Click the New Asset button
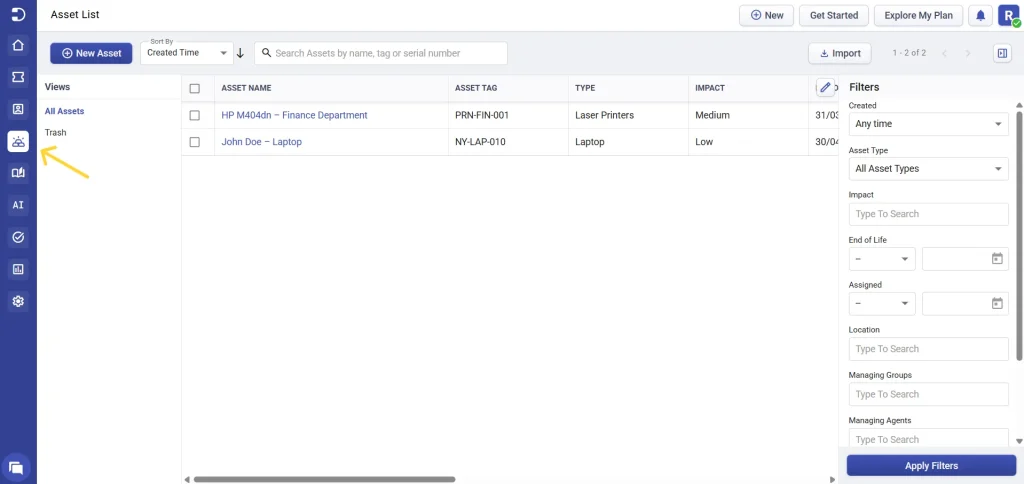The height and width of the screenshot is (484, 1024). coord(91,54)
